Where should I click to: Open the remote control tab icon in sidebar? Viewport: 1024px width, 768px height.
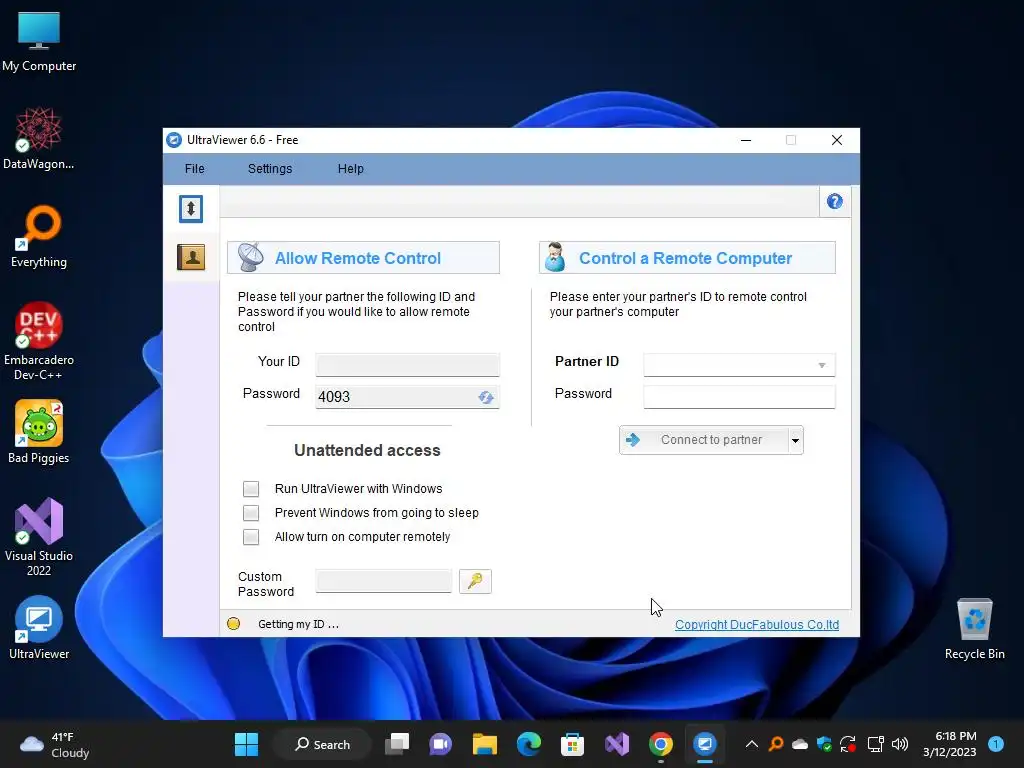tap(191, 209)
